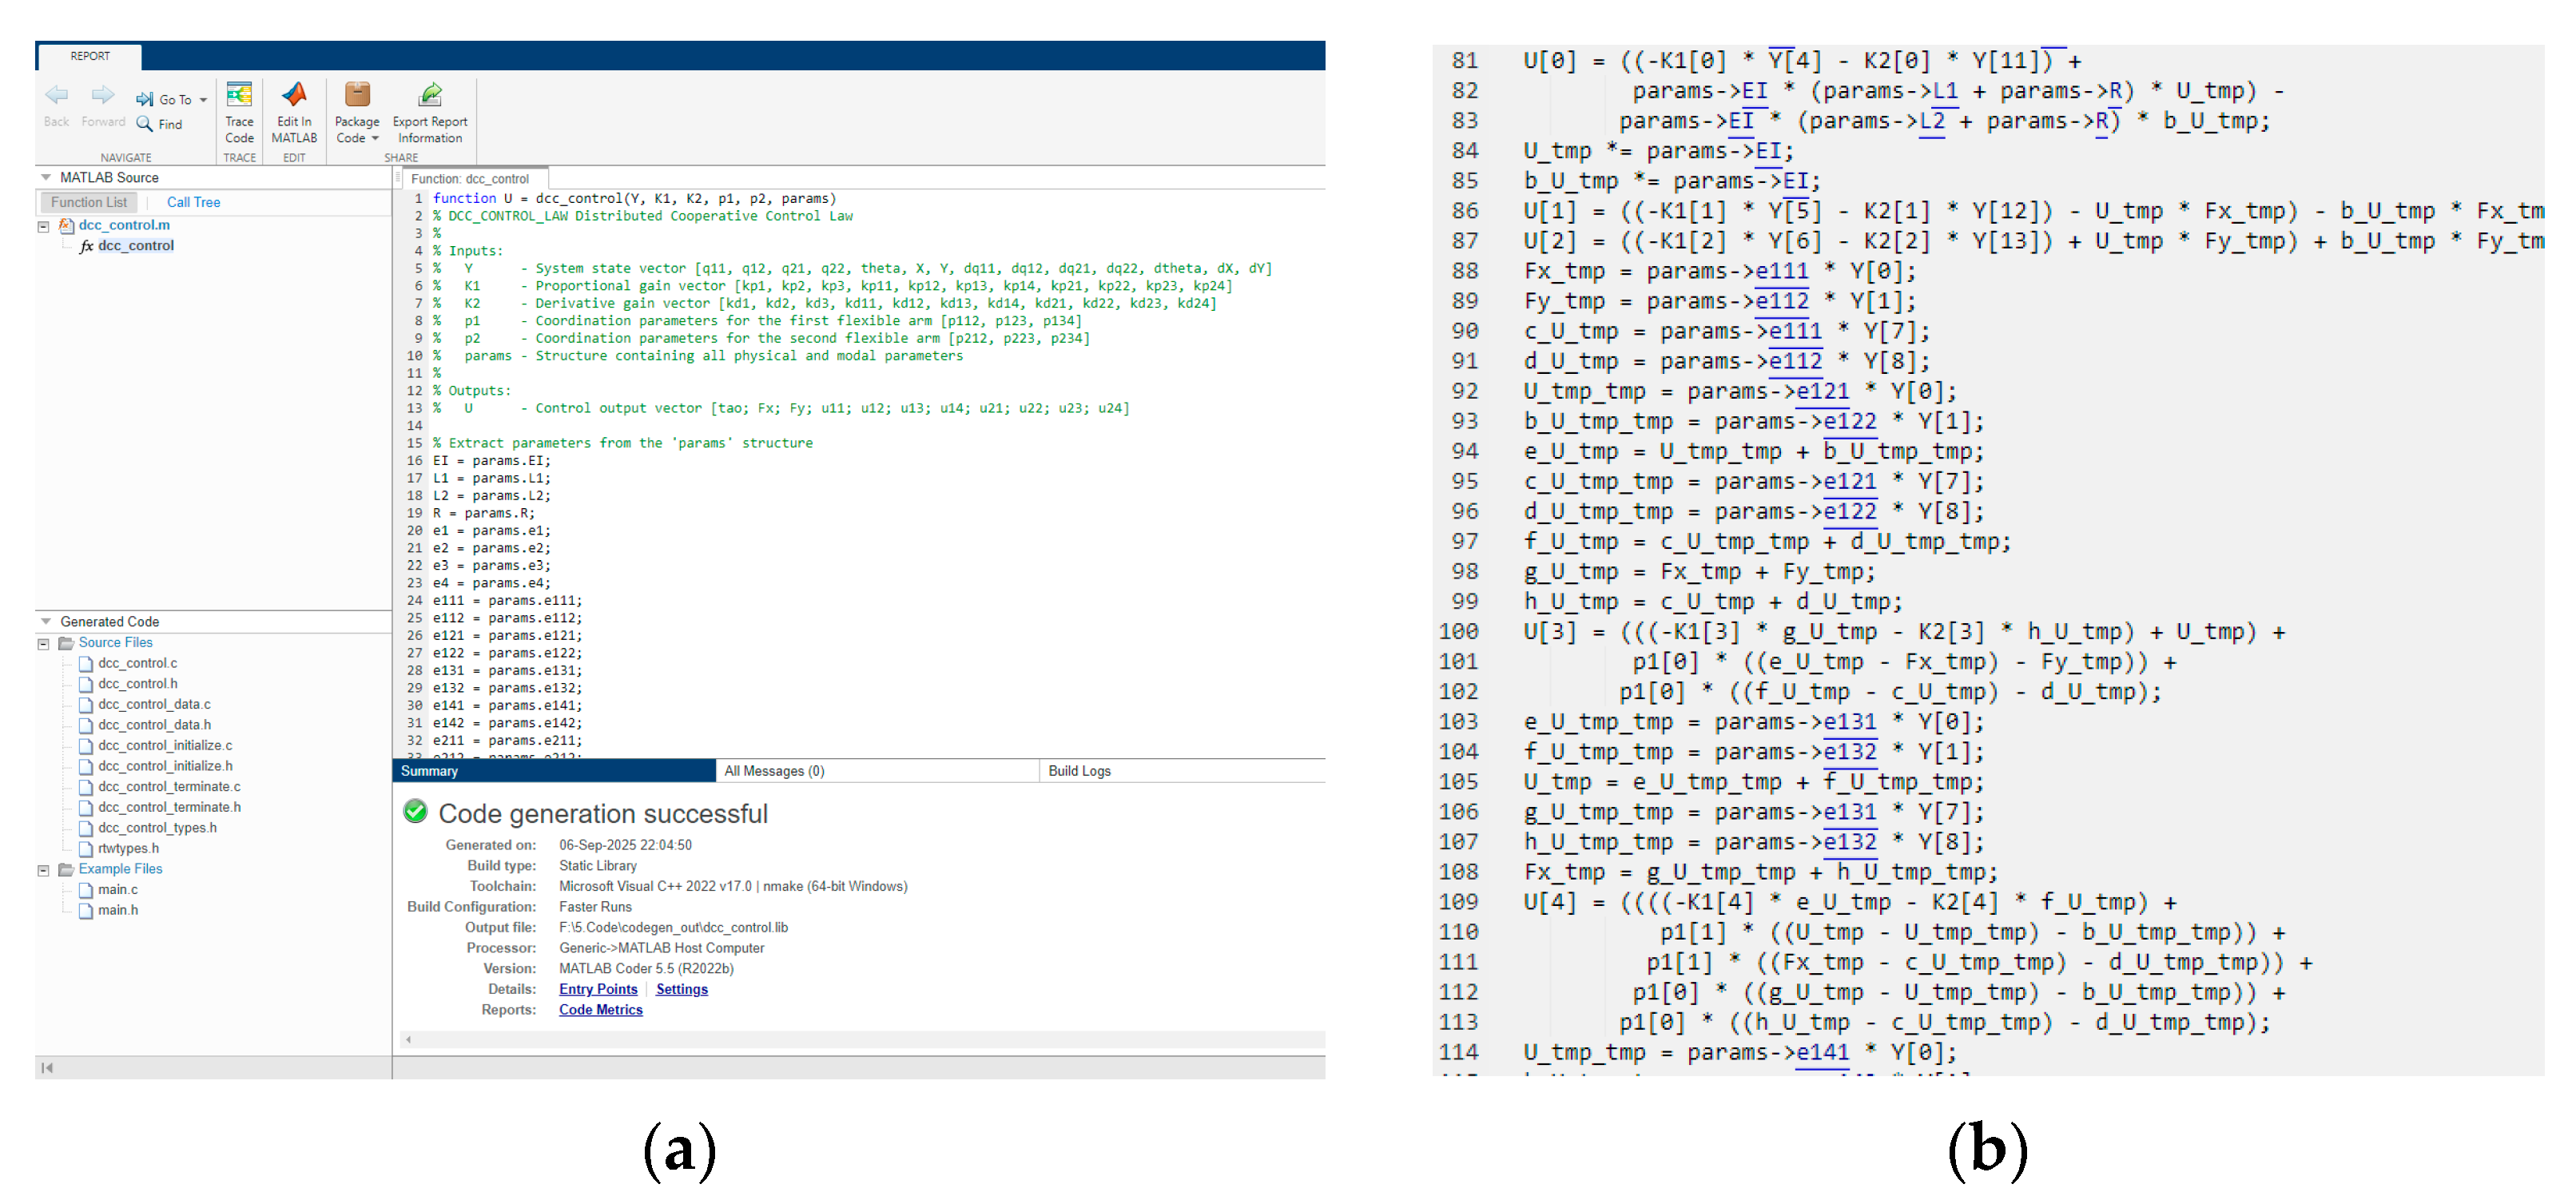Image resolution: width=2576 pixels, height=1204 pixels.
Task: Click the Forward arrow icon
Action: click(x=103, y=96)
